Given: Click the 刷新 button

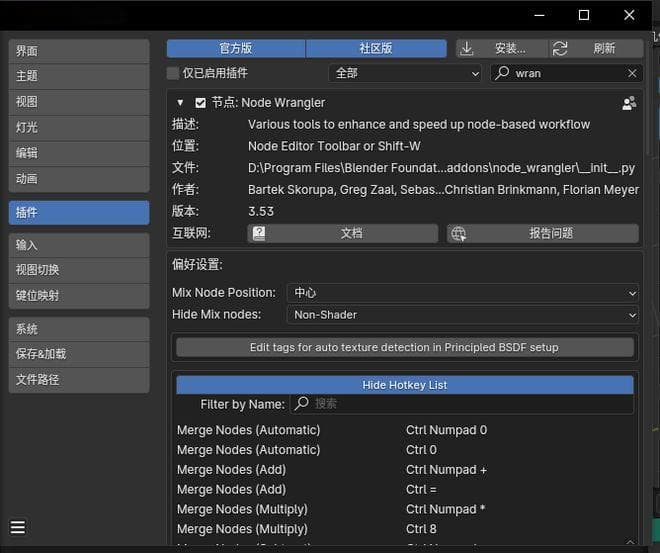Looking at the screenshot, I should coord(596,48).
